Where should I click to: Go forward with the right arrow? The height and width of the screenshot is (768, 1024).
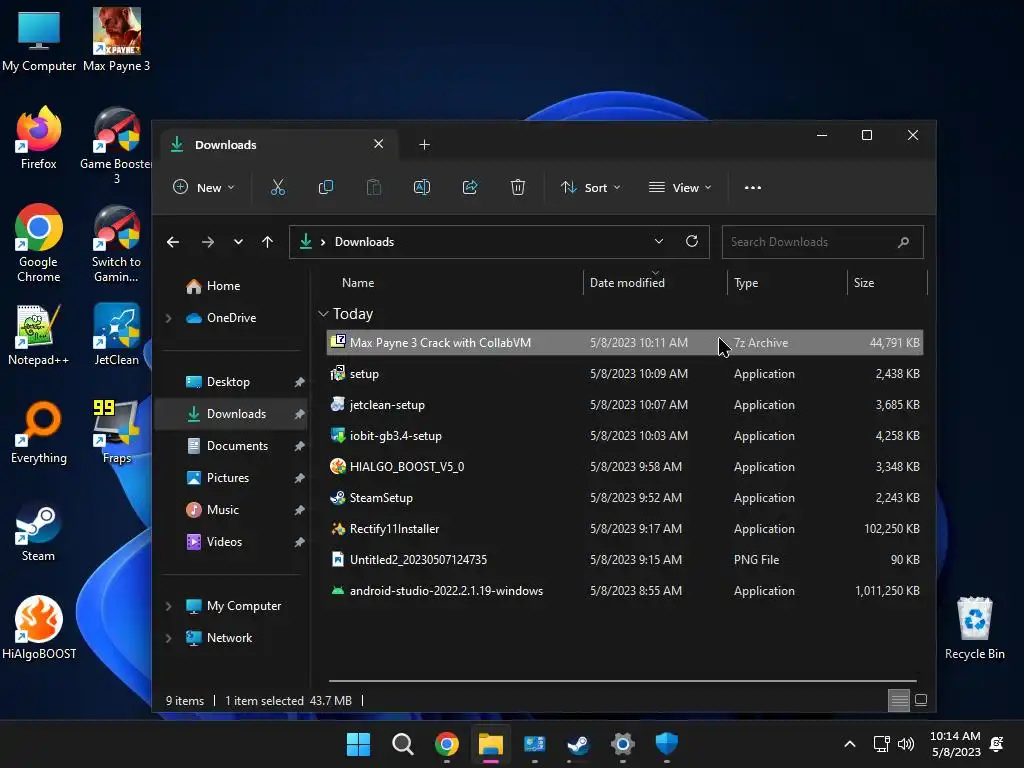click(208, 242)
